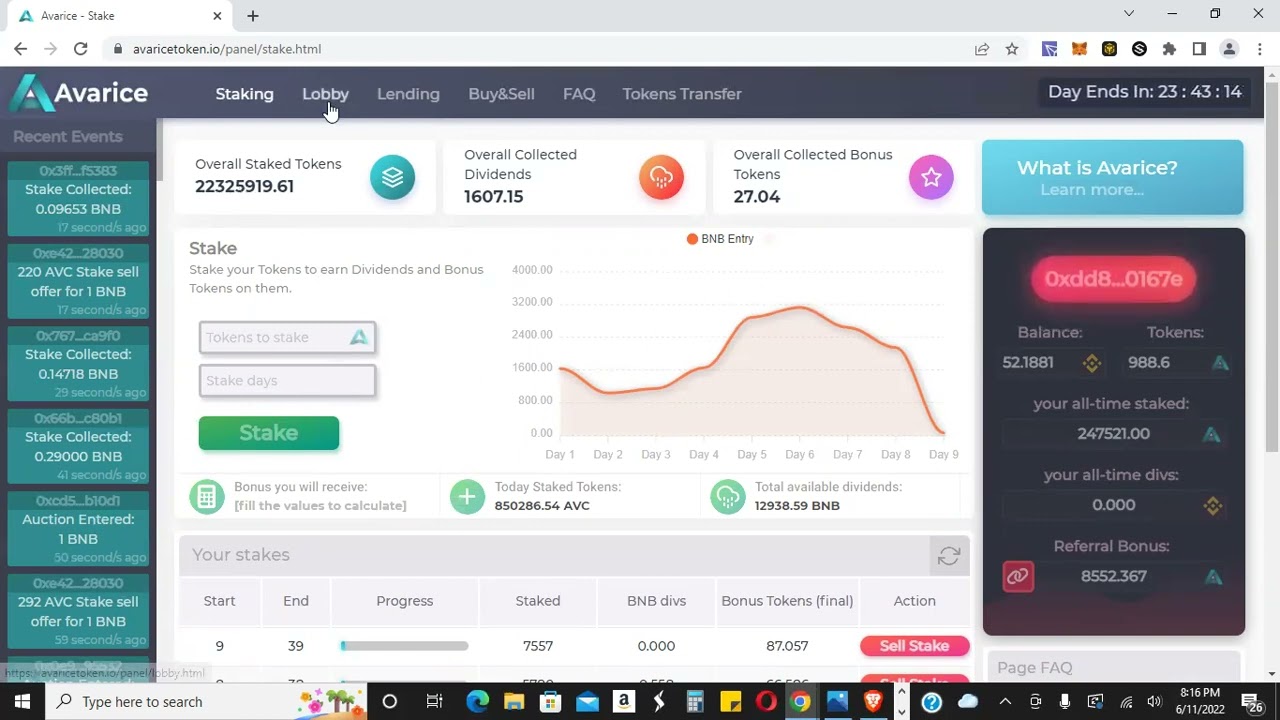Click the Tokens to stake input field
This screenshot has height=720, width=1280.
[x=287, y=338]
